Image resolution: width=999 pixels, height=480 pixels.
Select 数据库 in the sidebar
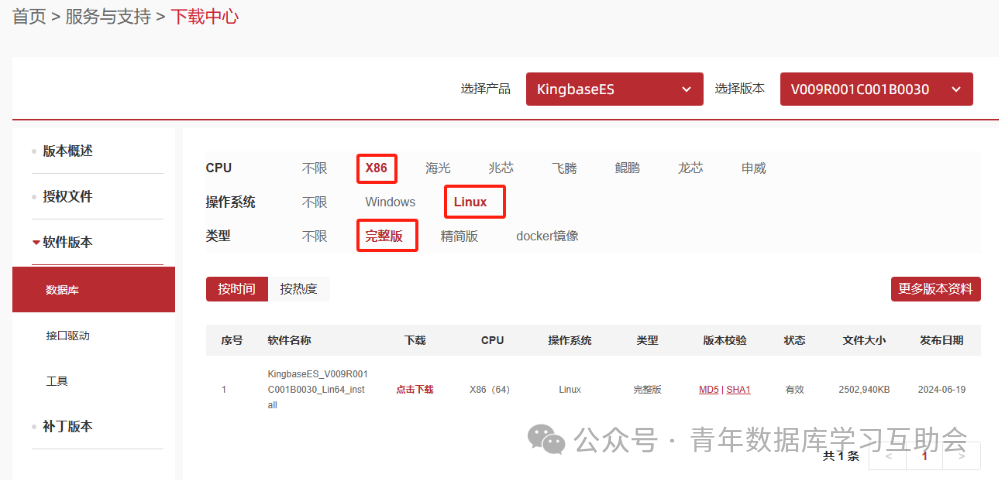pos(93,290)
